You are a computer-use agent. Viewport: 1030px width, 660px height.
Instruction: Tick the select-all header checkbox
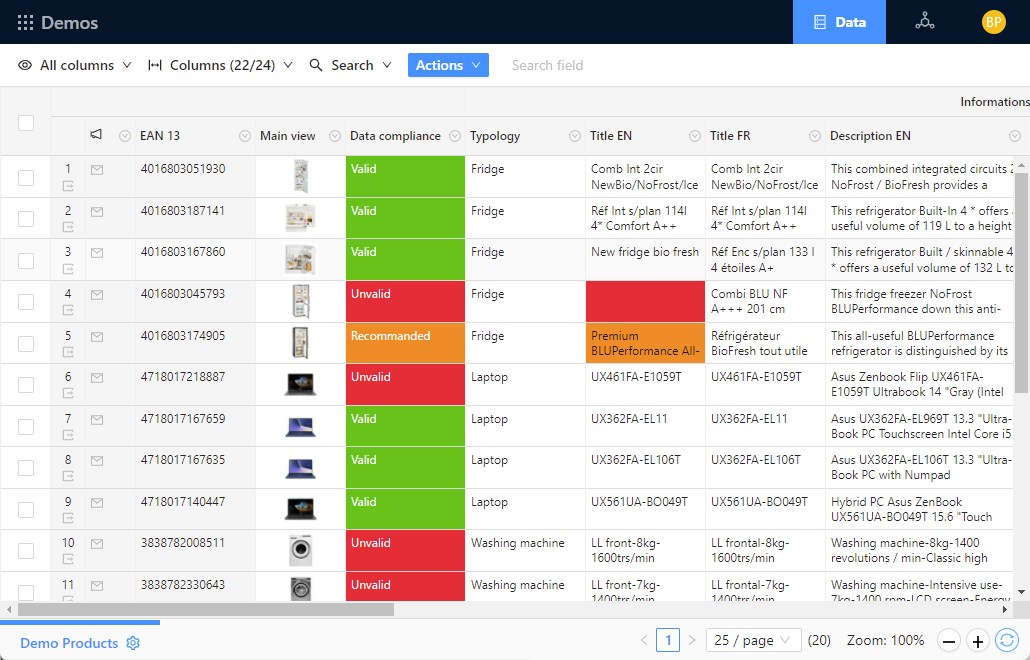[x=26, y=123]
